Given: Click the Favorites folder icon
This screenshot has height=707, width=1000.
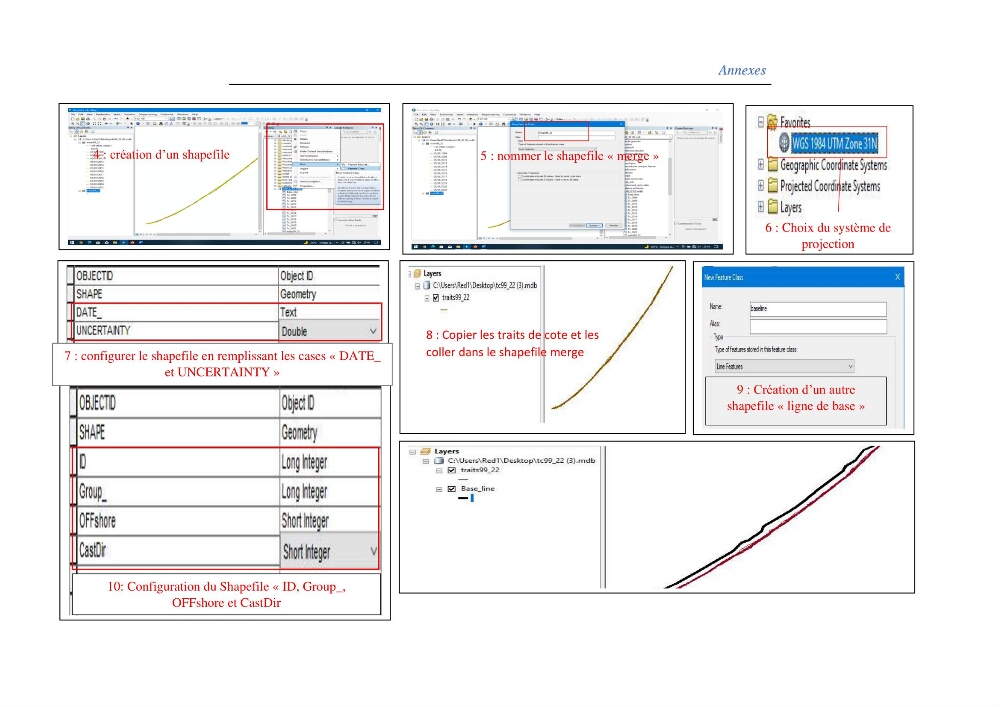Looking at the screenshot, I should pyautogui.click(x=772, y=122).
